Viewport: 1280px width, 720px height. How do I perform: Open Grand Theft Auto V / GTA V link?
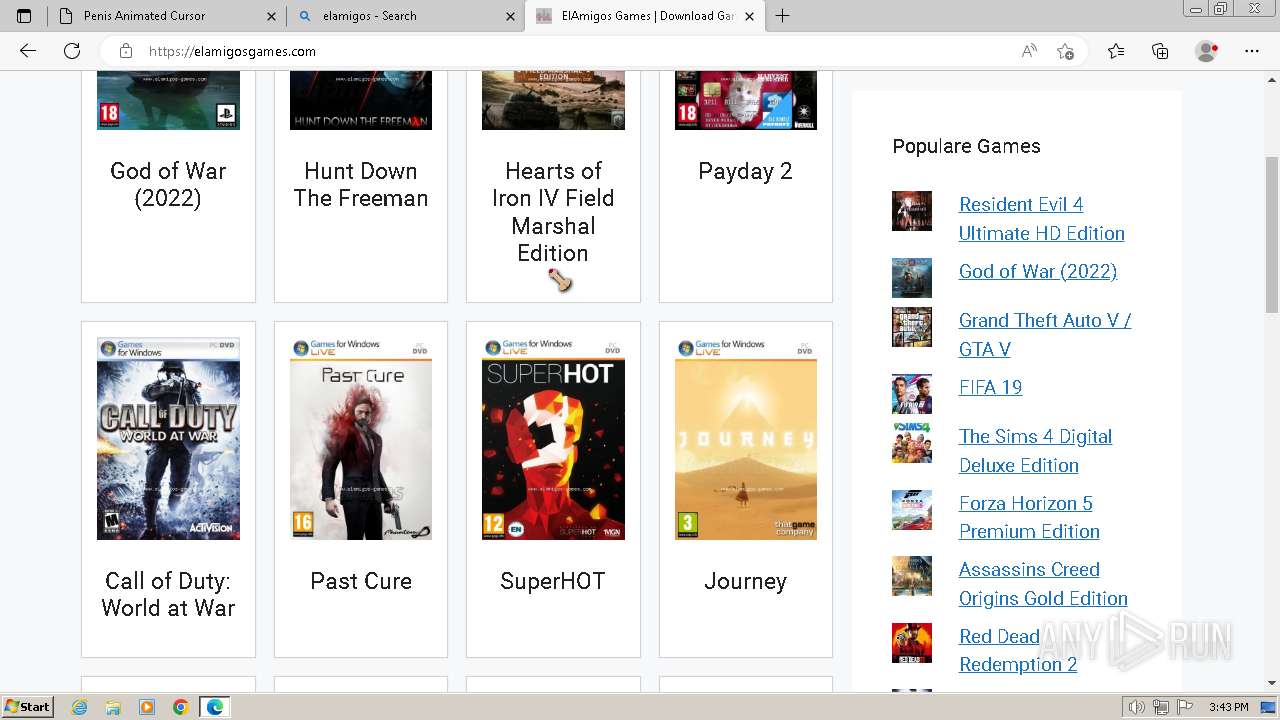click(1045, 334)
